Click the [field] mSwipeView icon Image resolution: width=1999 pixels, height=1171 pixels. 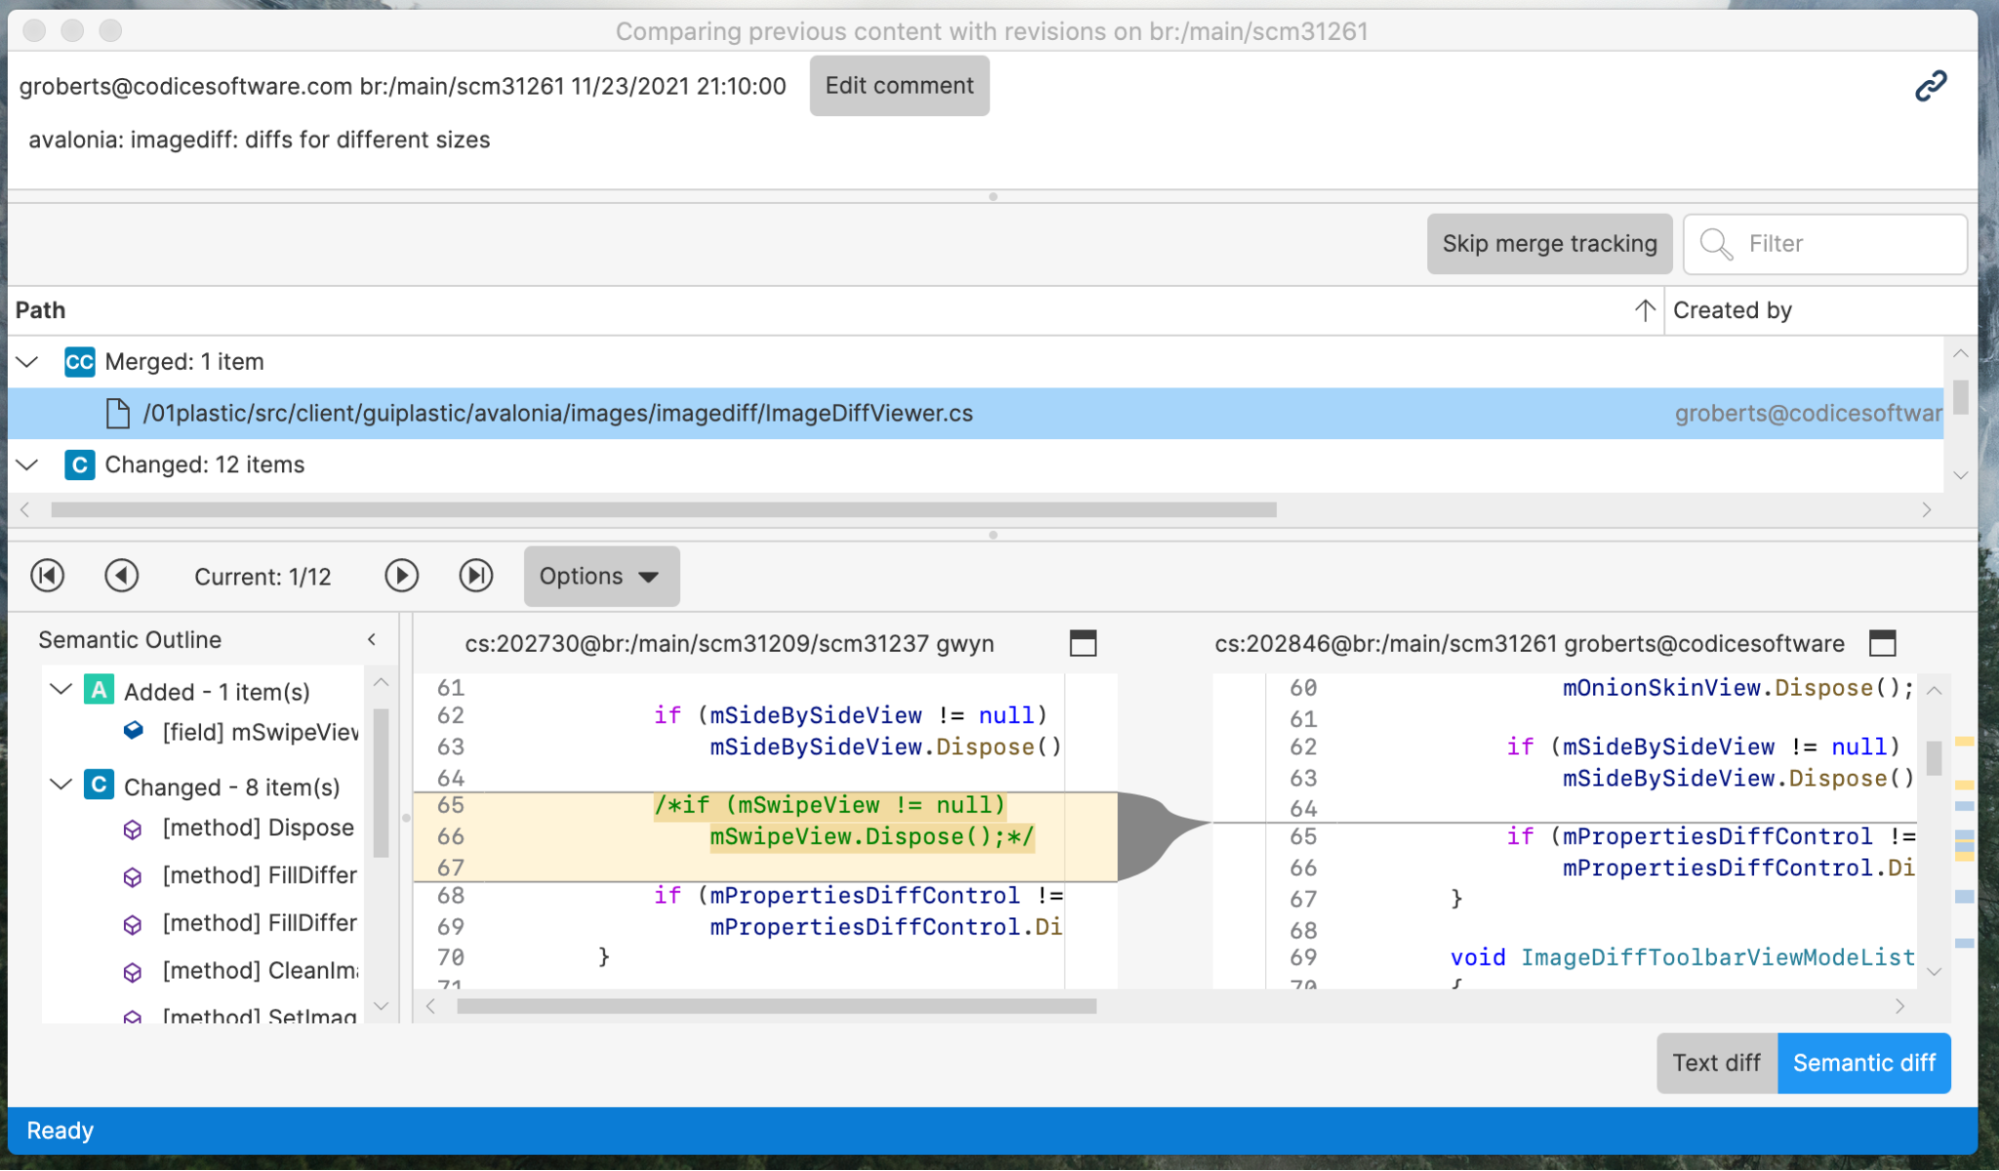(133, 730)
